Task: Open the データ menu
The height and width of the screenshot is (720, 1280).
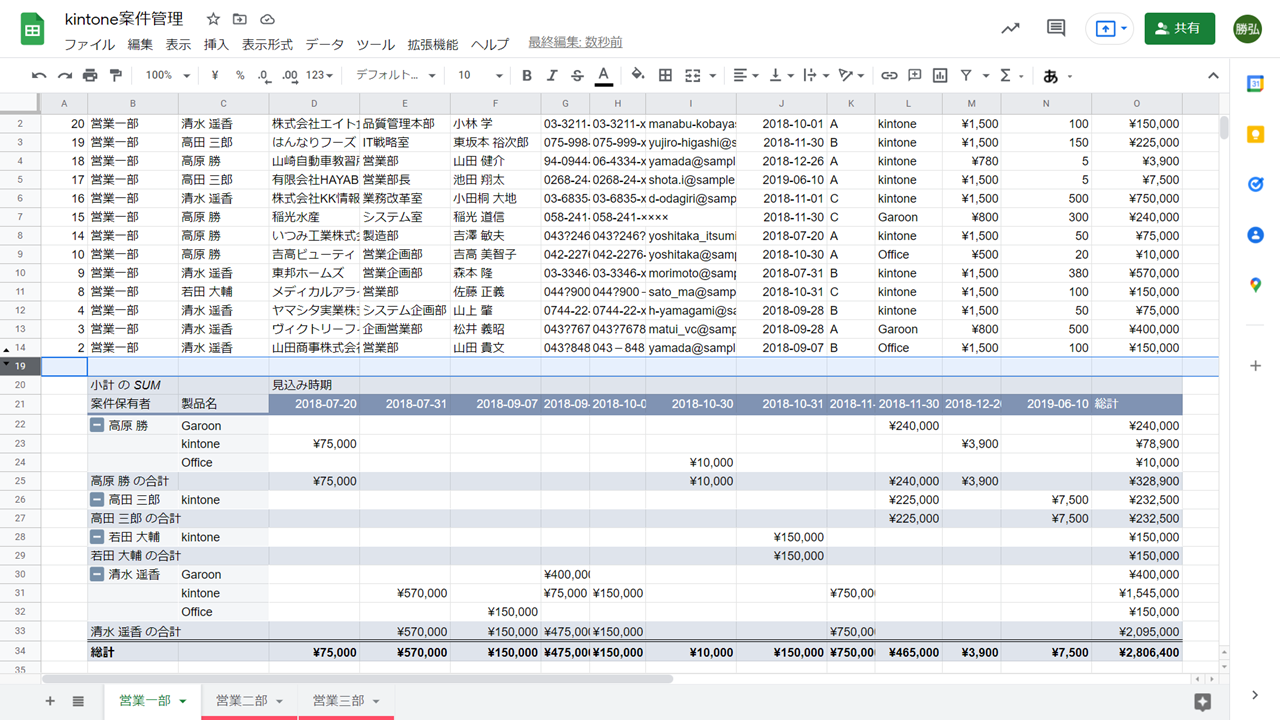Action: coord(325,44)
